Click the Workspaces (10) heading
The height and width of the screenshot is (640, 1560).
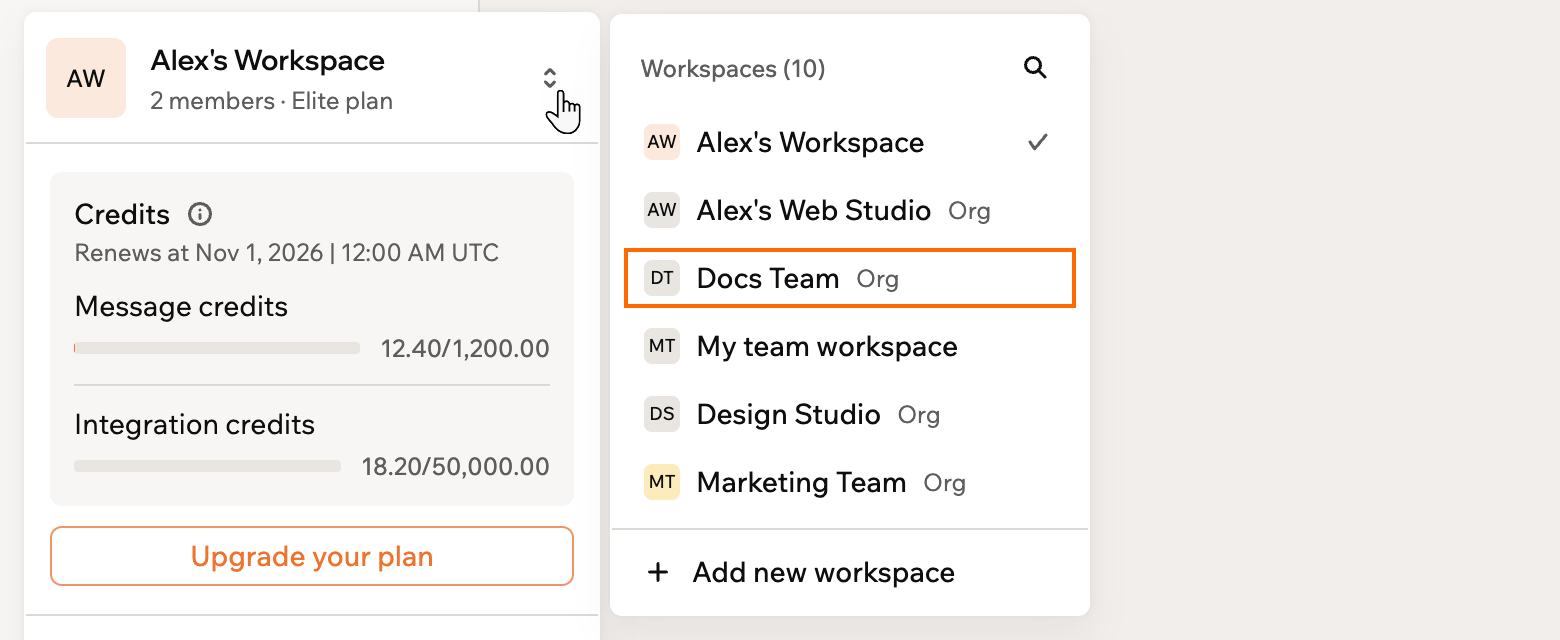point(733,69)
